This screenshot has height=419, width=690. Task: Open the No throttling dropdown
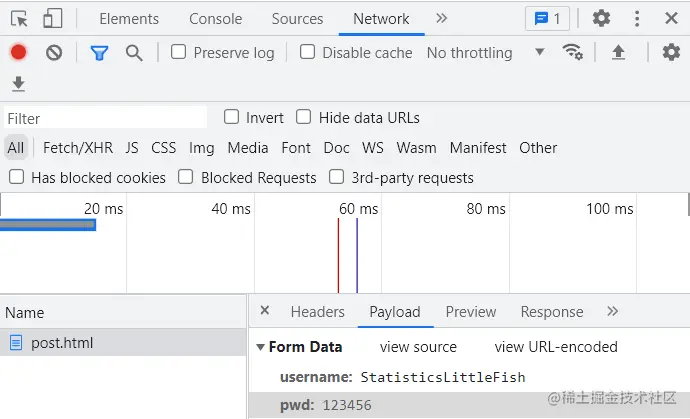(x=485, y=52)
